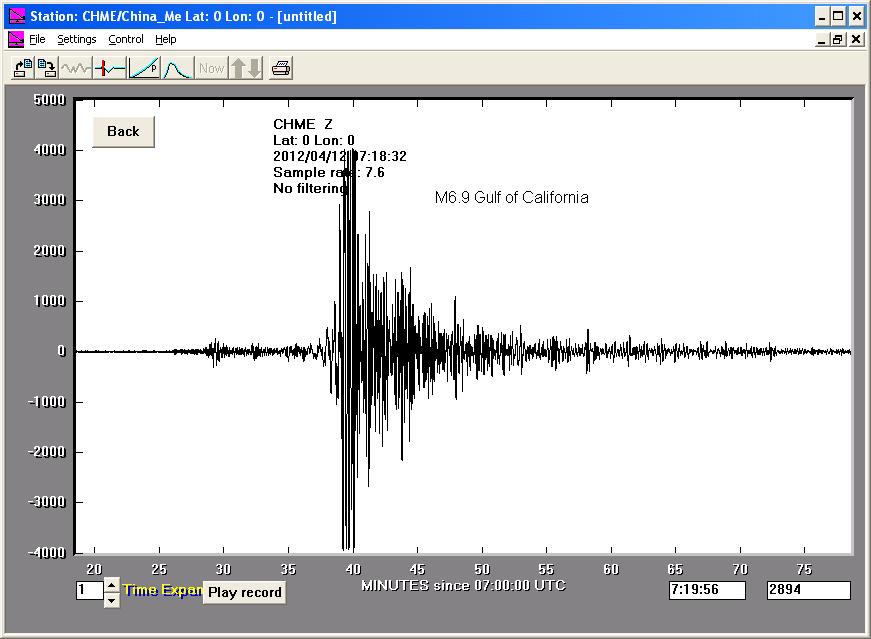Viewport: 871px width, 639px height.
Task: Click the 2894 amplitude readout box
Action: (808, 591)
